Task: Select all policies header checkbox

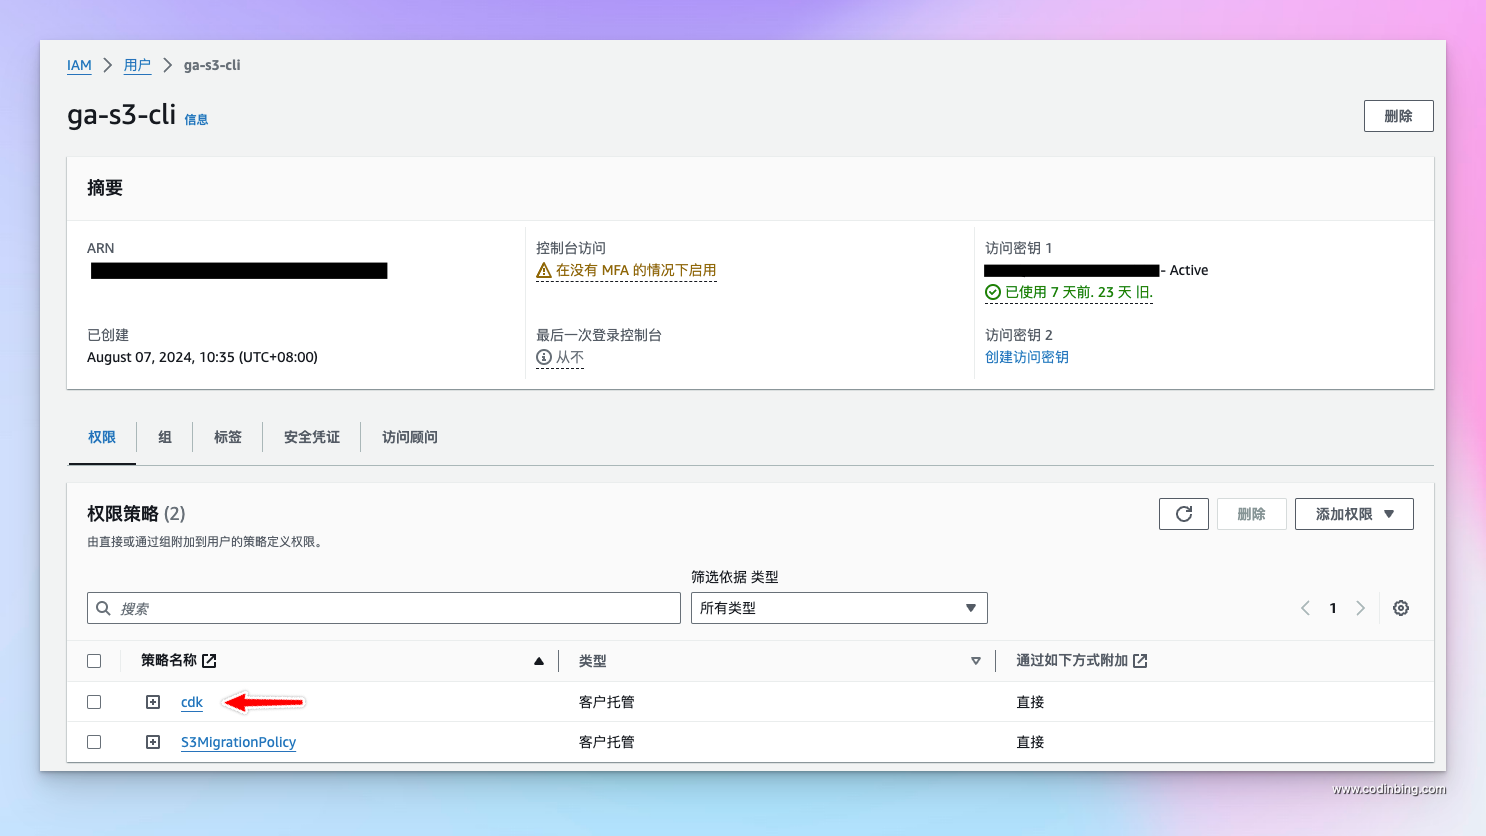Action: point(94,661)
